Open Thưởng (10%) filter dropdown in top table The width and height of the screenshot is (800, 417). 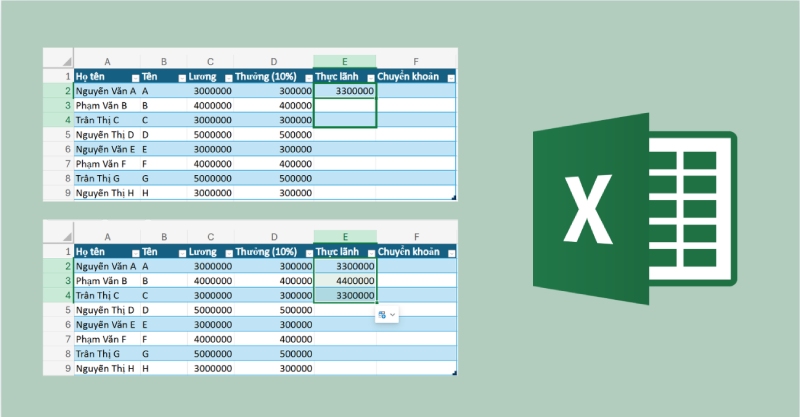309,78
